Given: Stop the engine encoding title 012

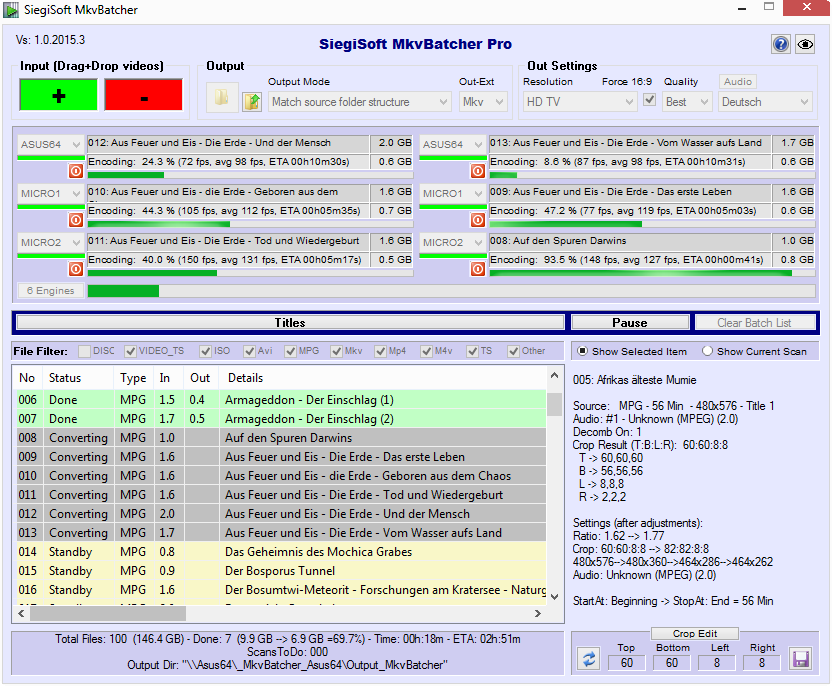Looking at the screenshot, I should click(x=76, y=171).
